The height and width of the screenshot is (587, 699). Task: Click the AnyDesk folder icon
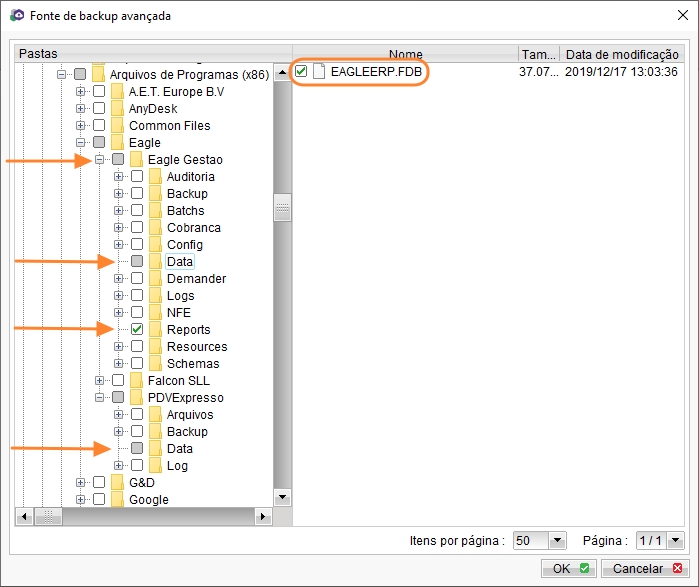click(x=117, y=108)
